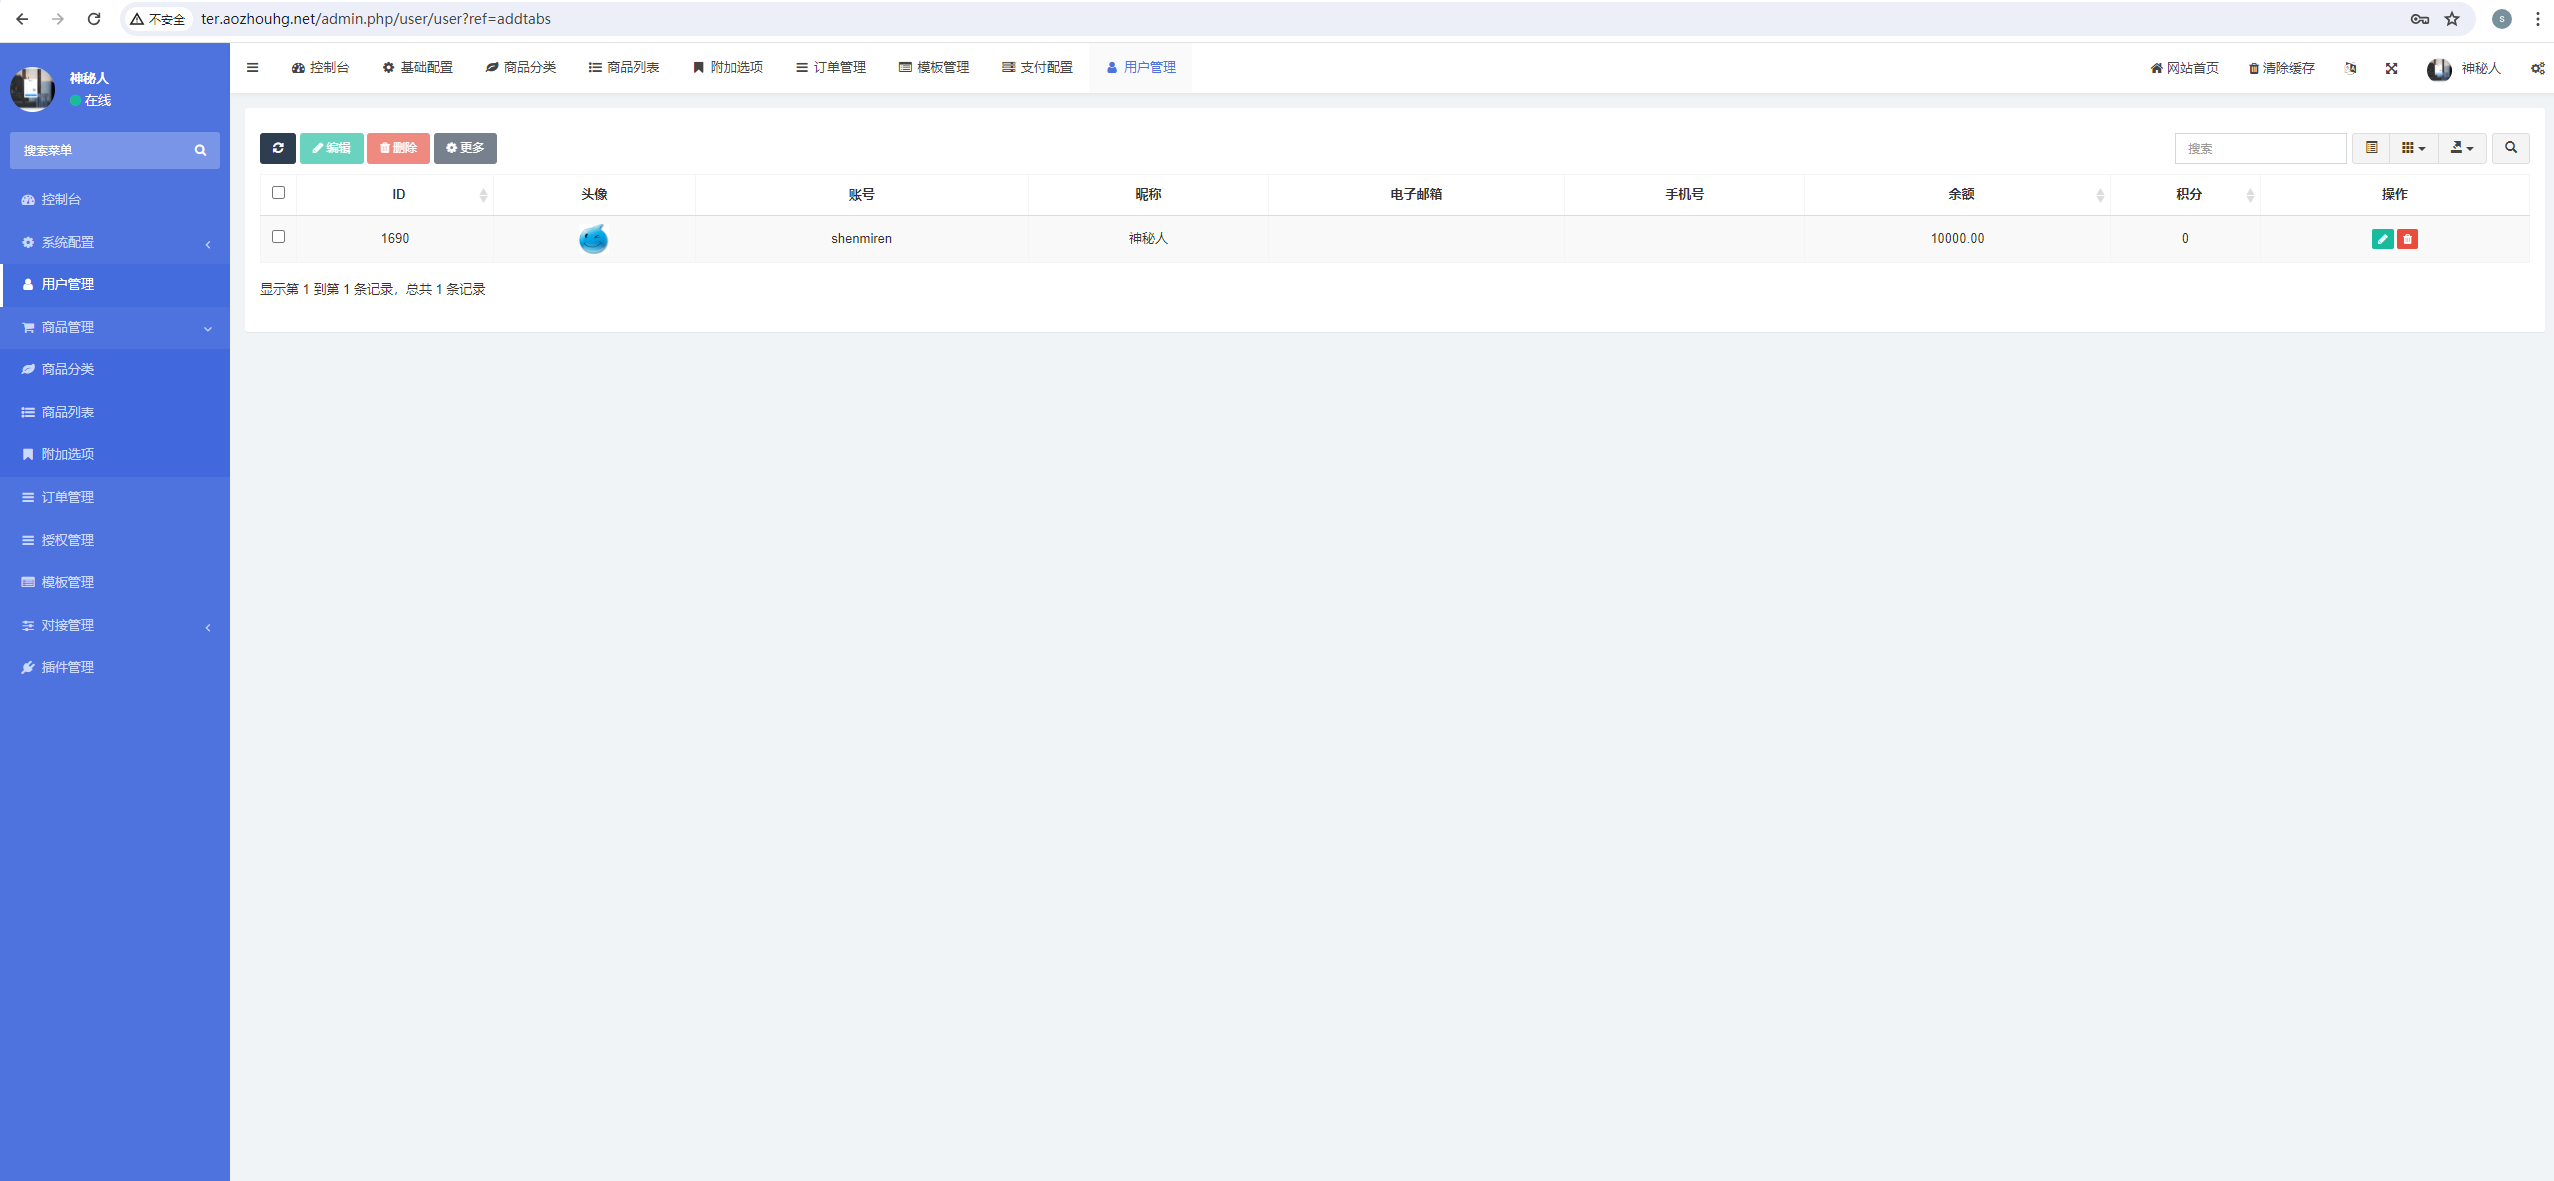The image size is (2554, 1181).
Task: Click search icon in sidebar menu search
Action: pyautogui.click(x=200, y=150)
